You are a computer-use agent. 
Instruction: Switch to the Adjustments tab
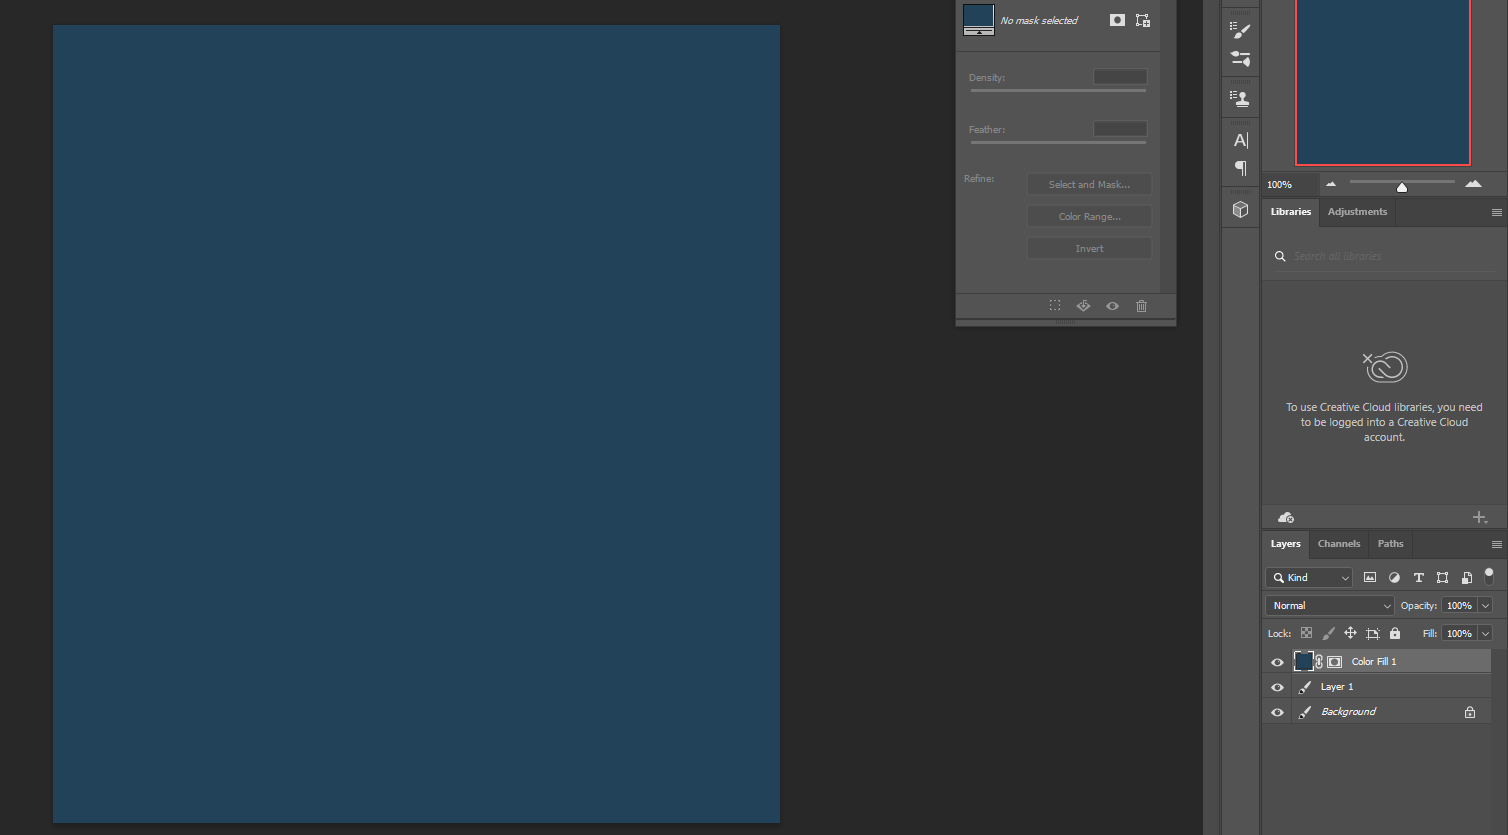(x=1357, y=212)
